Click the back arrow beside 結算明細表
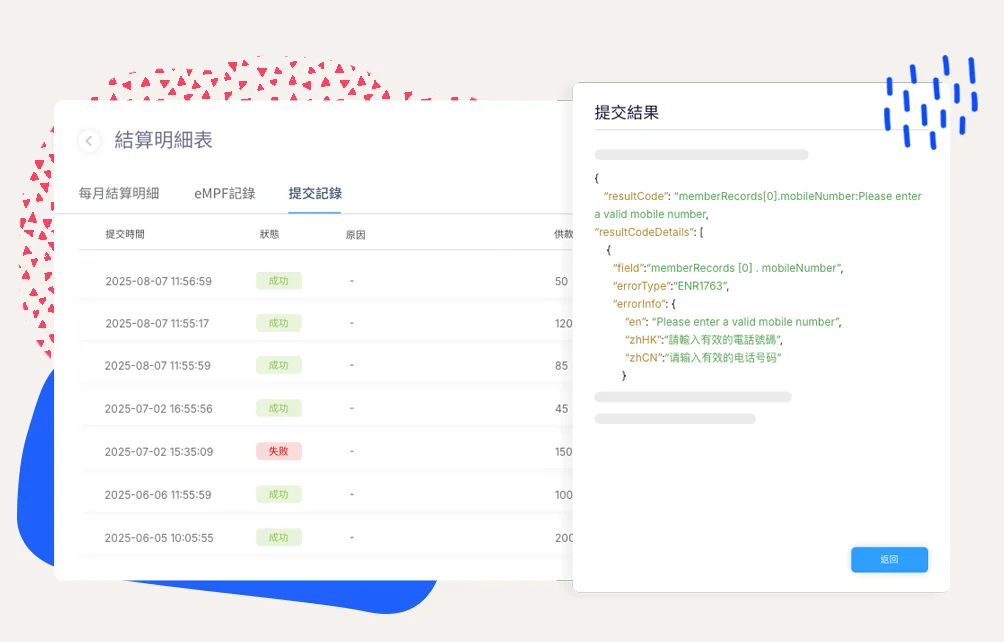This screenshot has height=642, width=1004. [89, 141]
